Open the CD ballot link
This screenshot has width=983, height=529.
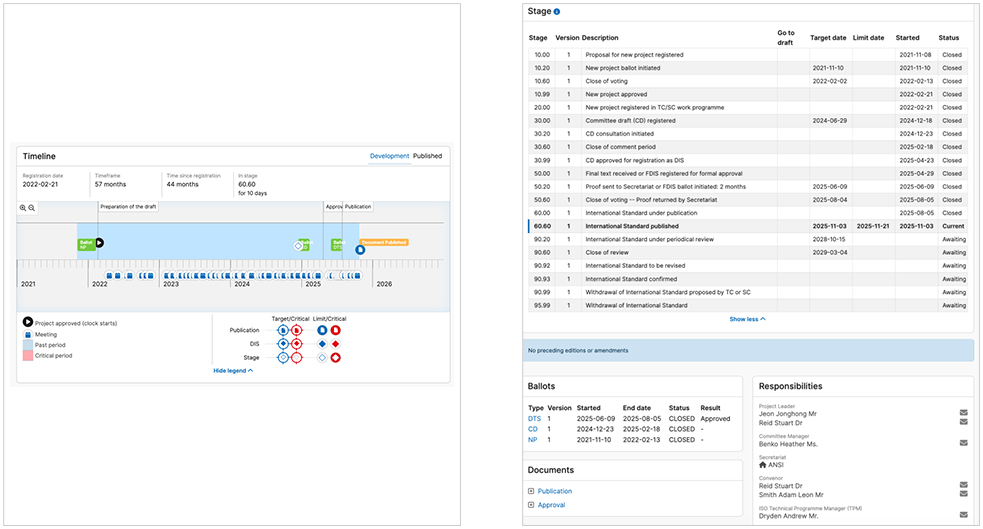click(534, 429)
